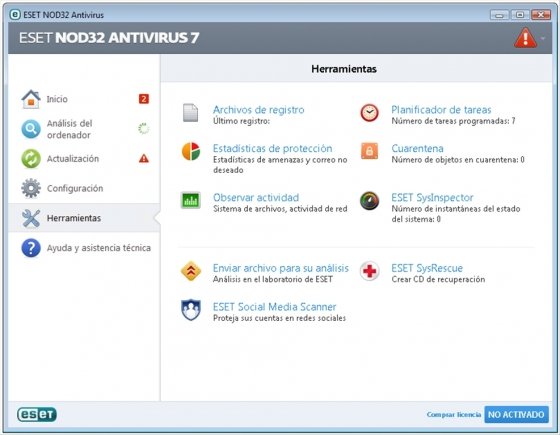Viewport: 560px width, 435px height.
Task: Click the 'Último registro:' text
Action: point(241,121)
